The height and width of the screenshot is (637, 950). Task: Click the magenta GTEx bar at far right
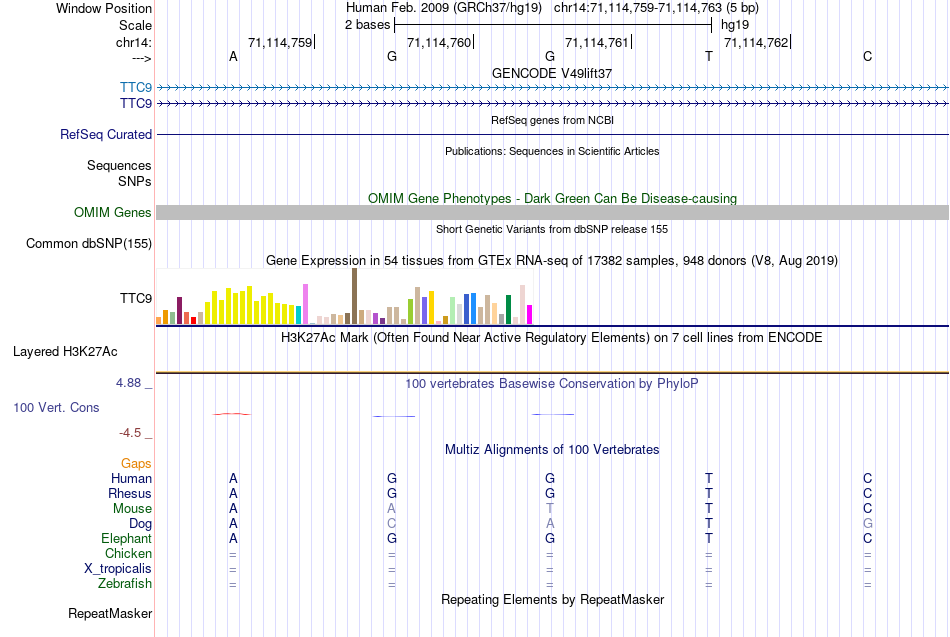(529, 315)
